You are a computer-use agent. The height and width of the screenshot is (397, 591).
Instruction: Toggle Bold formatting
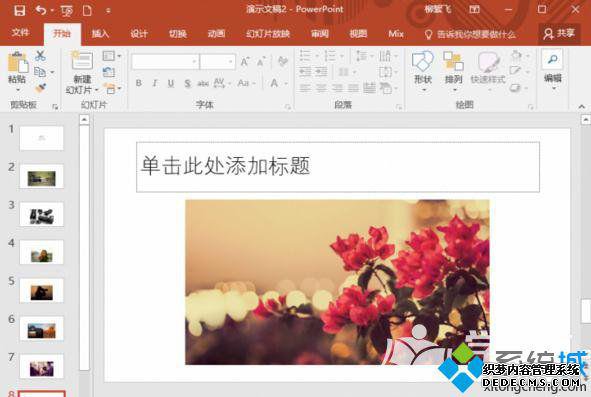[x=139, y=83]
